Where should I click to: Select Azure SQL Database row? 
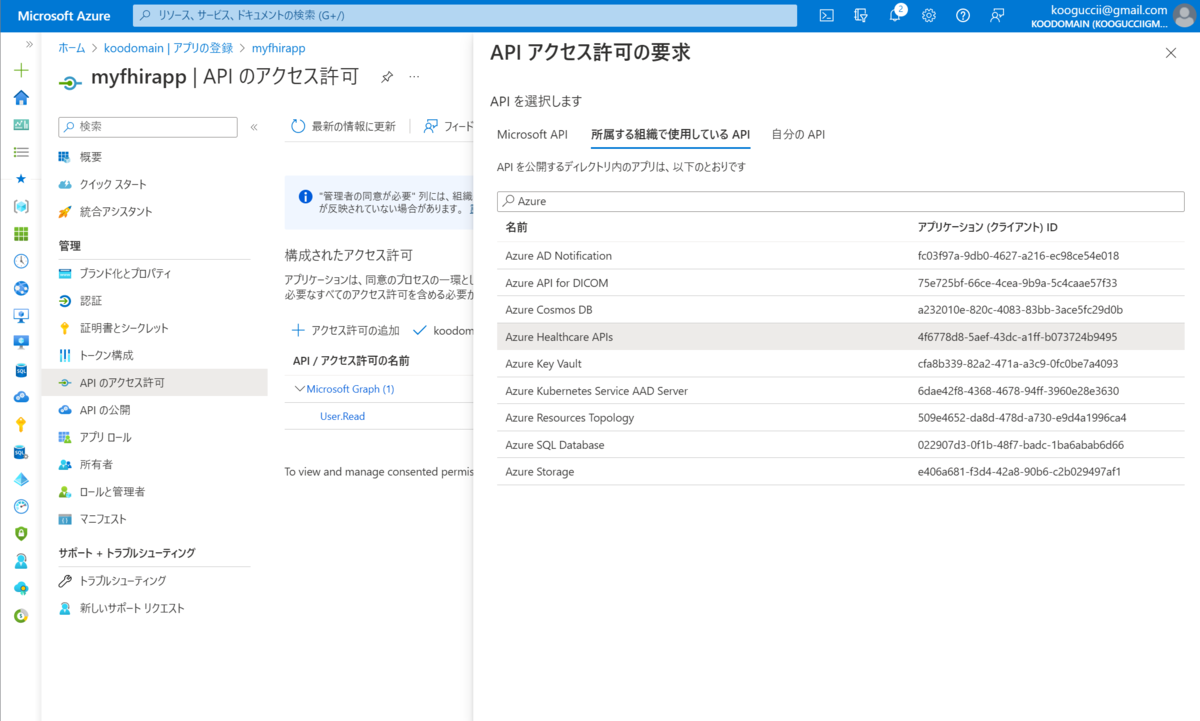point(840,445)
